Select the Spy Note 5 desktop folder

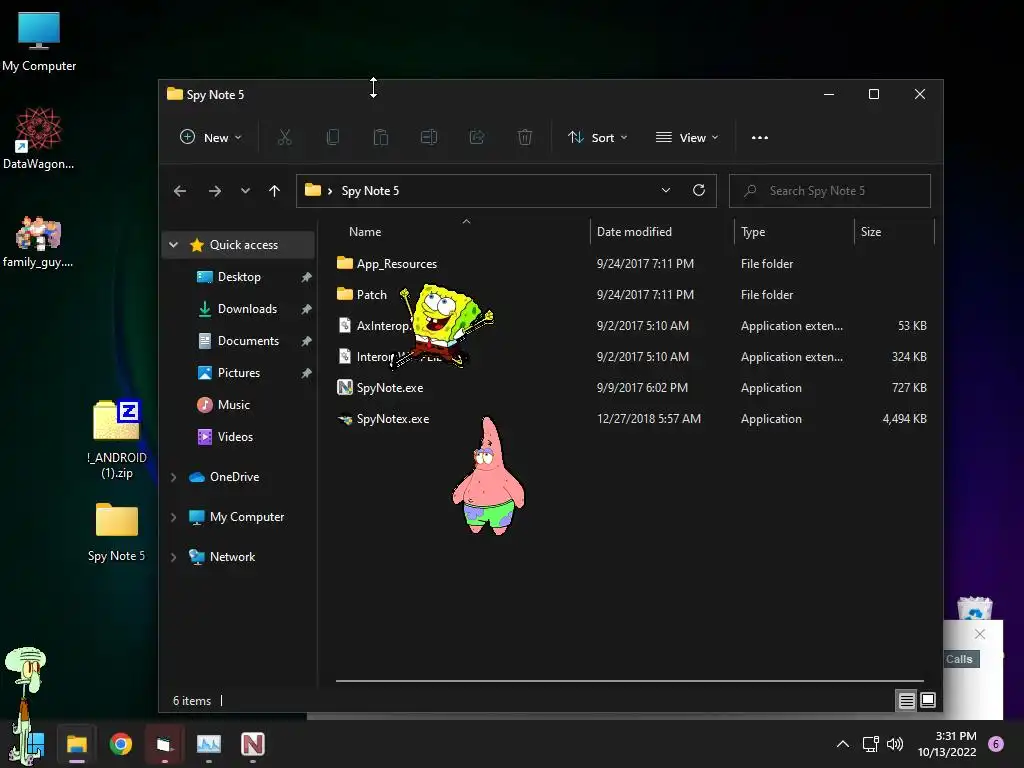point(116,532)
